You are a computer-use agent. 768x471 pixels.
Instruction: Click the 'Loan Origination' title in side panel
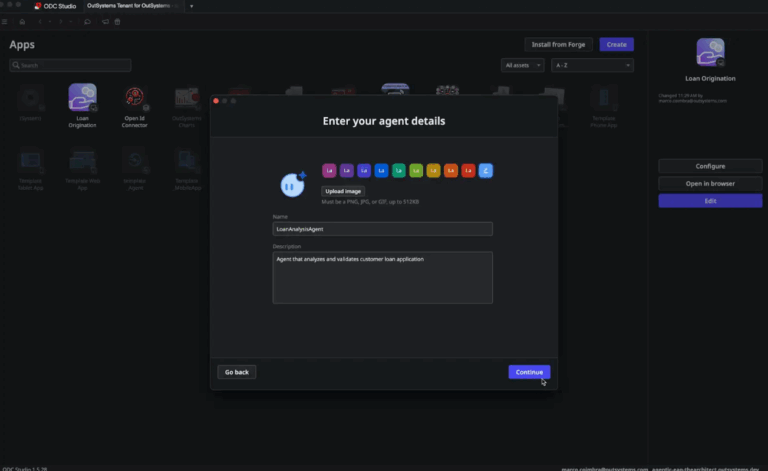(710, 78)
